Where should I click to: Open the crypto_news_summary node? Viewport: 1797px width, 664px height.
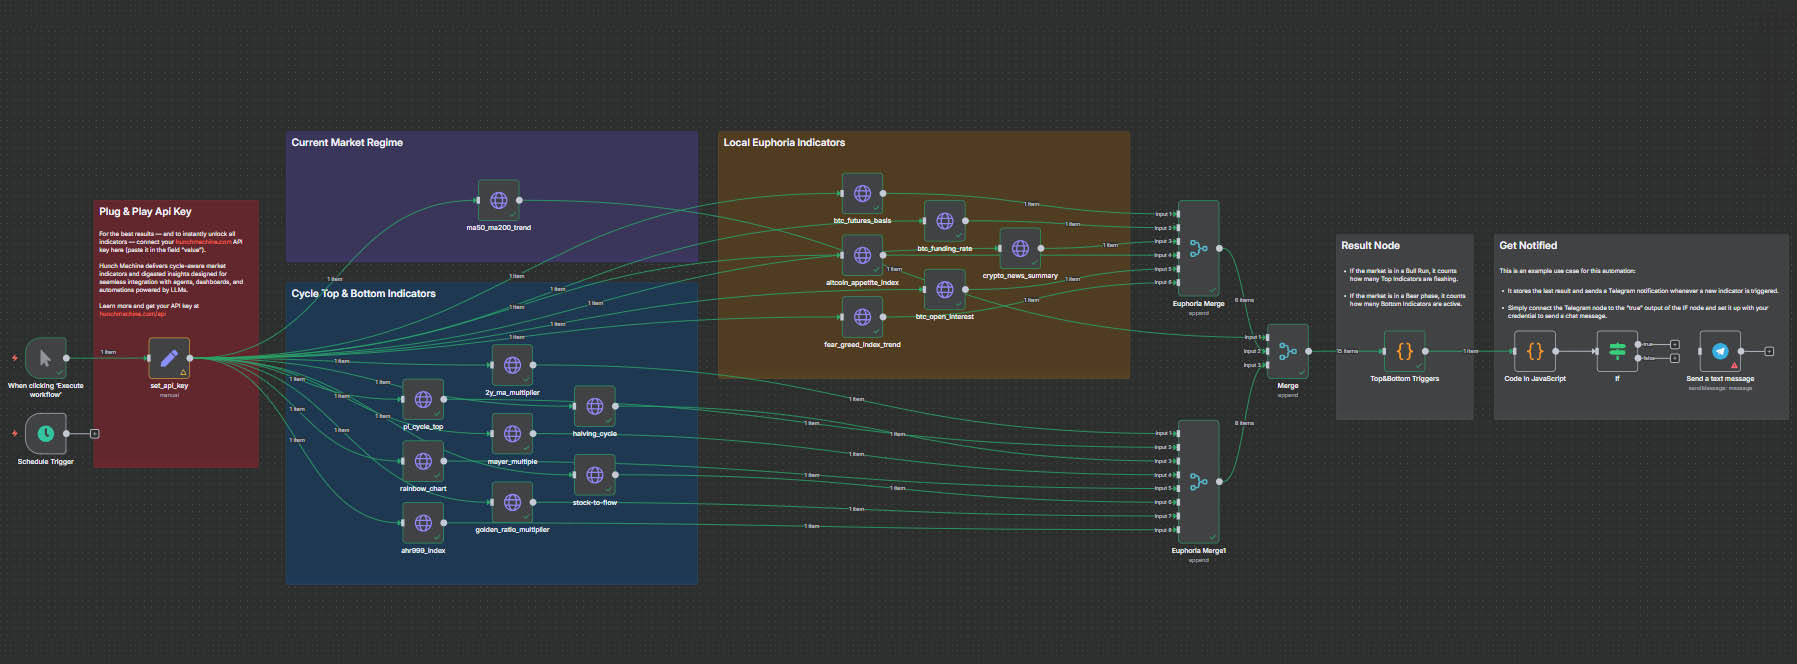coord(1020,248)
